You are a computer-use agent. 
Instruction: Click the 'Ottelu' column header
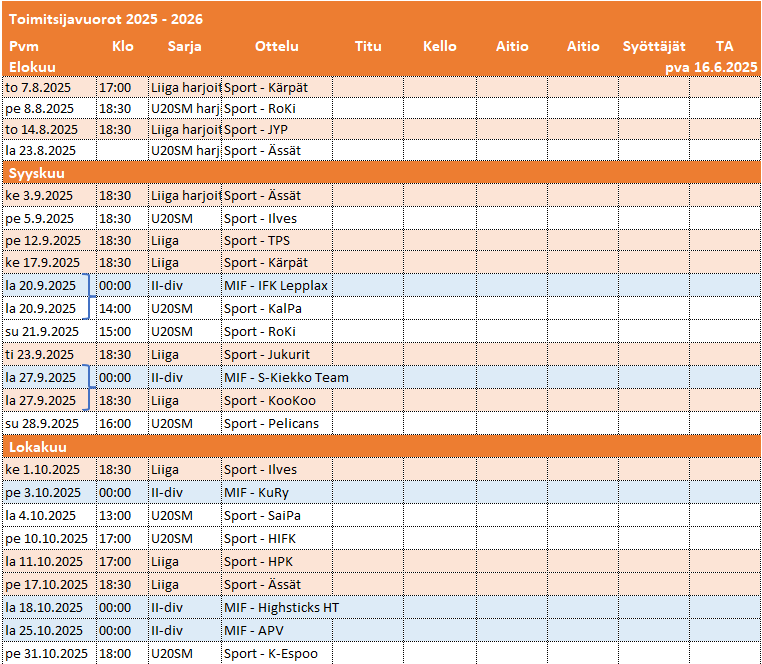coord(277,46)
